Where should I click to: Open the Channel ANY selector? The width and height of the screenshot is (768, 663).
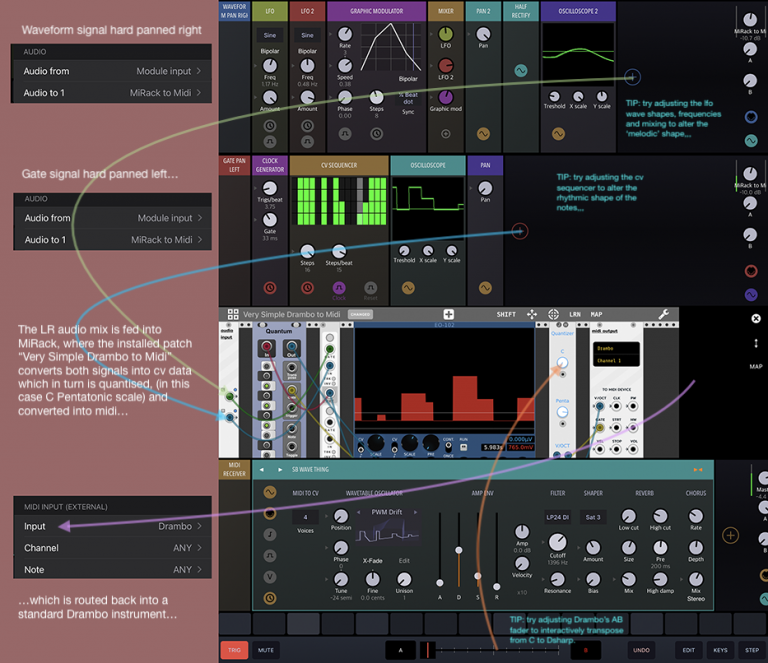pos(113,548)
